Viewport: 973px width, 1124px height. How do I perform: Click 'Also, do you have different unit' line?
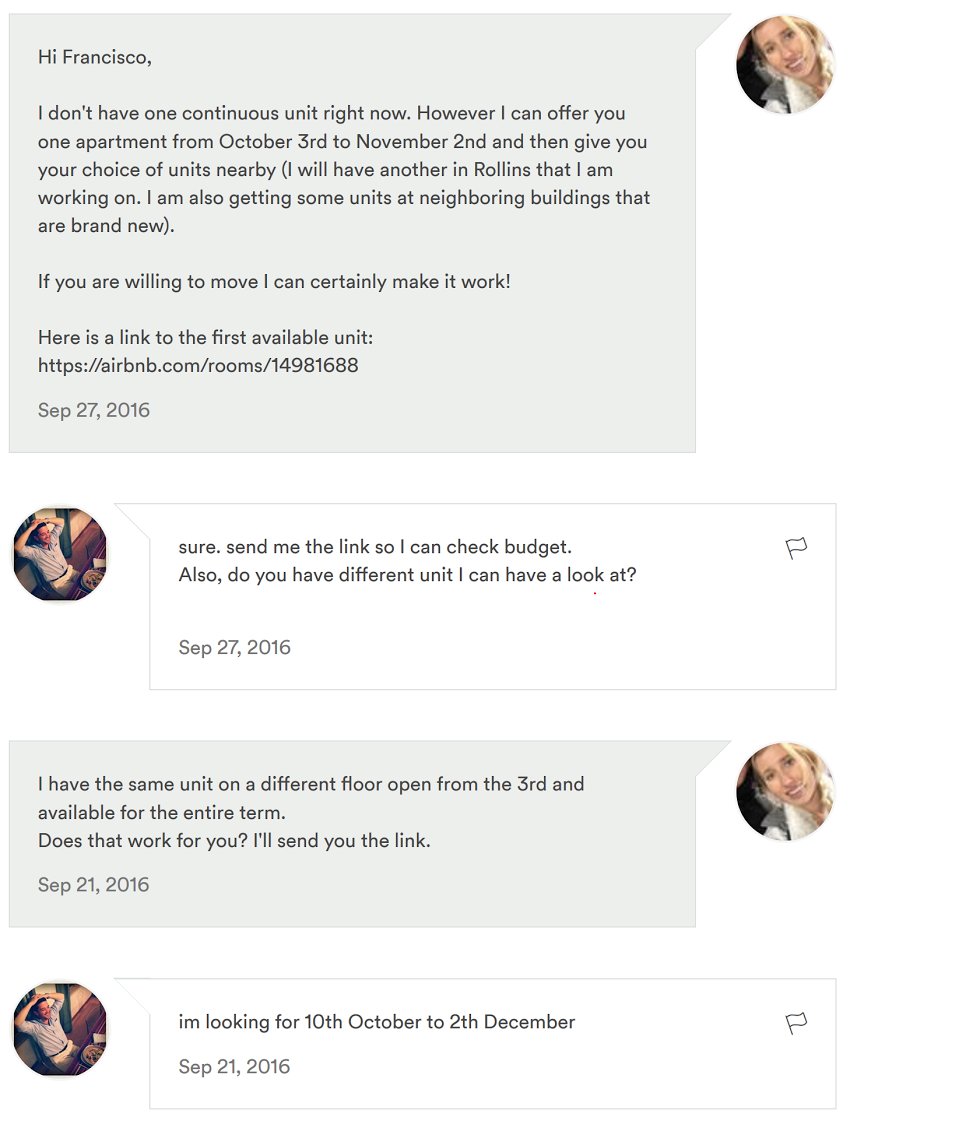407,575
